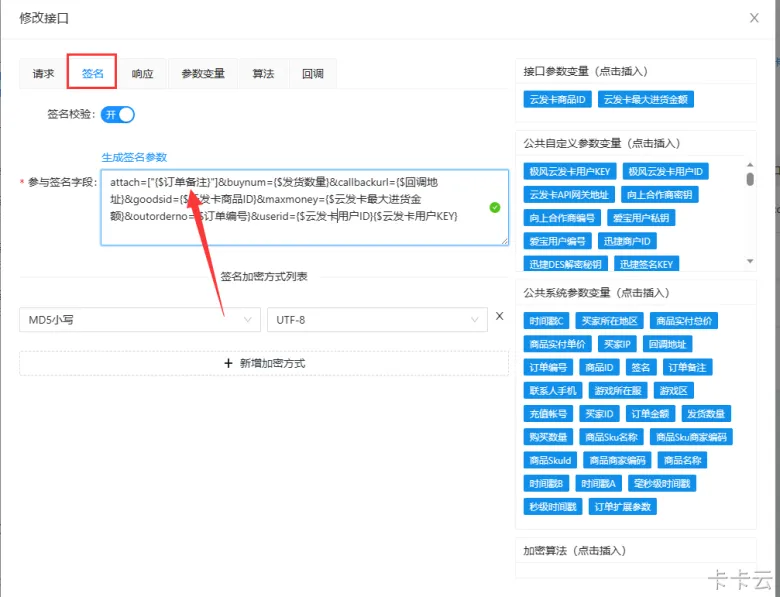Insert the 商品实付总价 variable
This screenshot has width=780, height=597.
click(683, 321)
